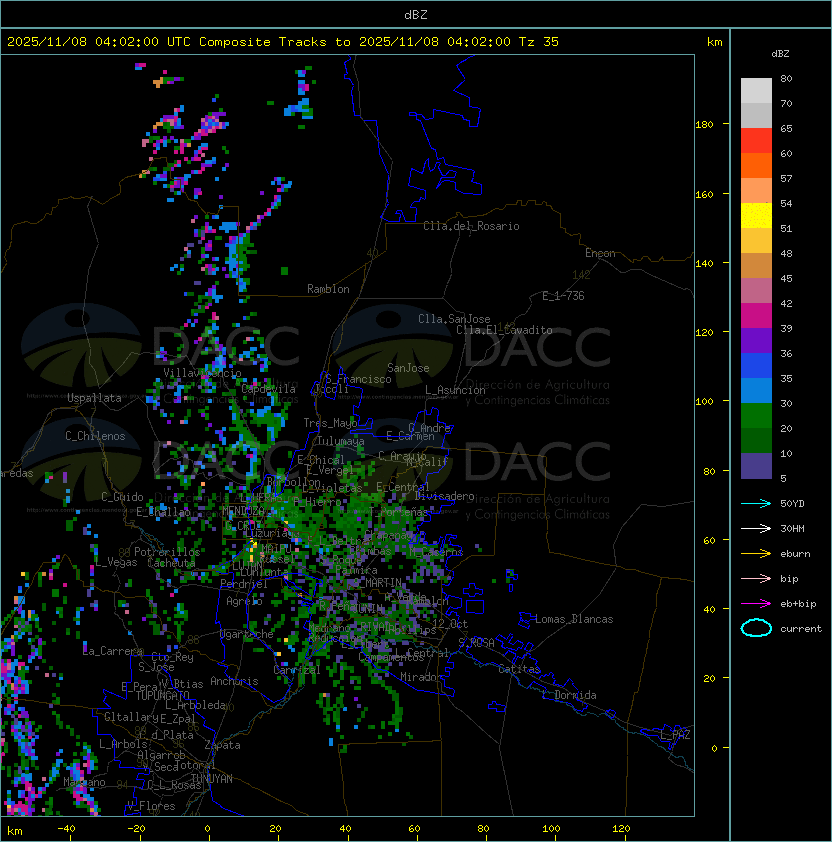Click the Clla.del_Rosario map label

471,226
